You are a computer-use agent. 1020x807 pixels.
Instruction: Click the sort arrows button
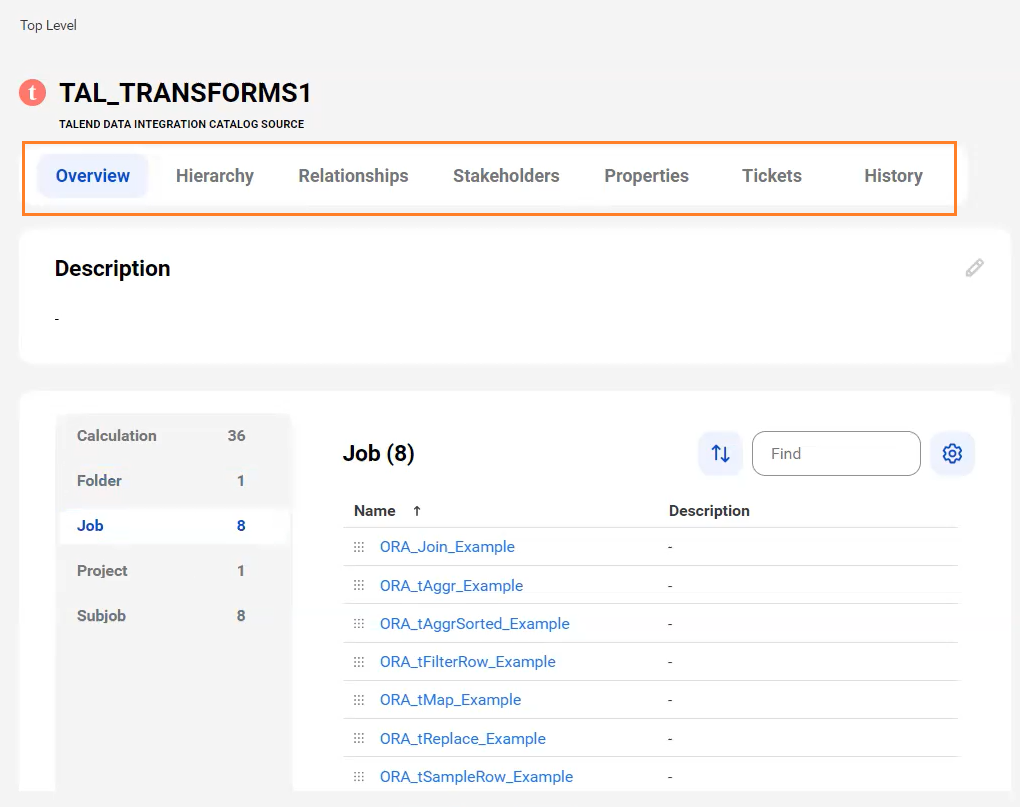pyautogui.click(x=720, y=453)
